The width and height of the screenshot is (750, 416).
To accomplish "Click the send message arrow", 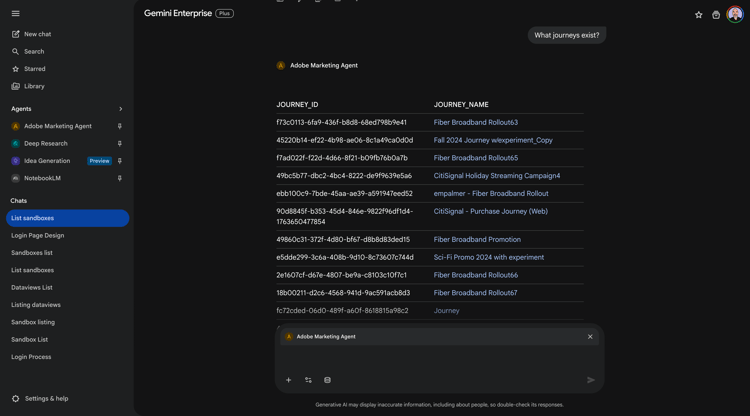I will [591, 380].
